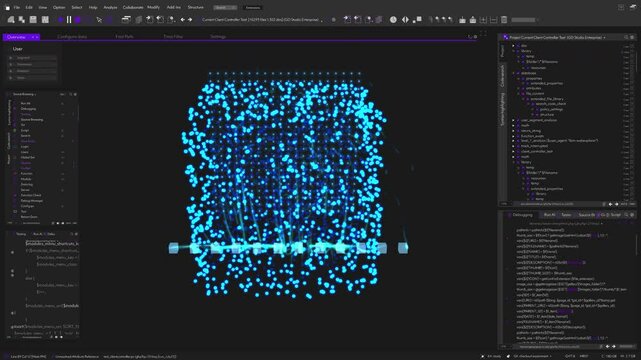Click the purple dot after Pause
The image size is (641, 360).
pyautogui.click(x=78, y=19)
